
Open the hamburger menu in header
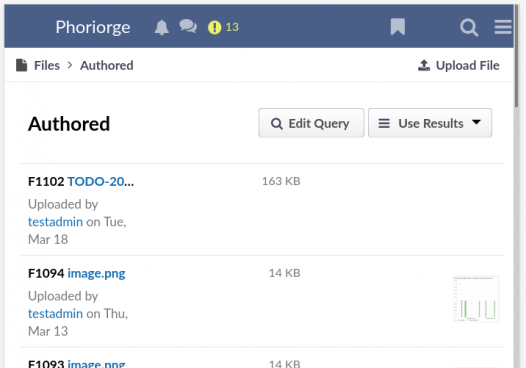503,27
